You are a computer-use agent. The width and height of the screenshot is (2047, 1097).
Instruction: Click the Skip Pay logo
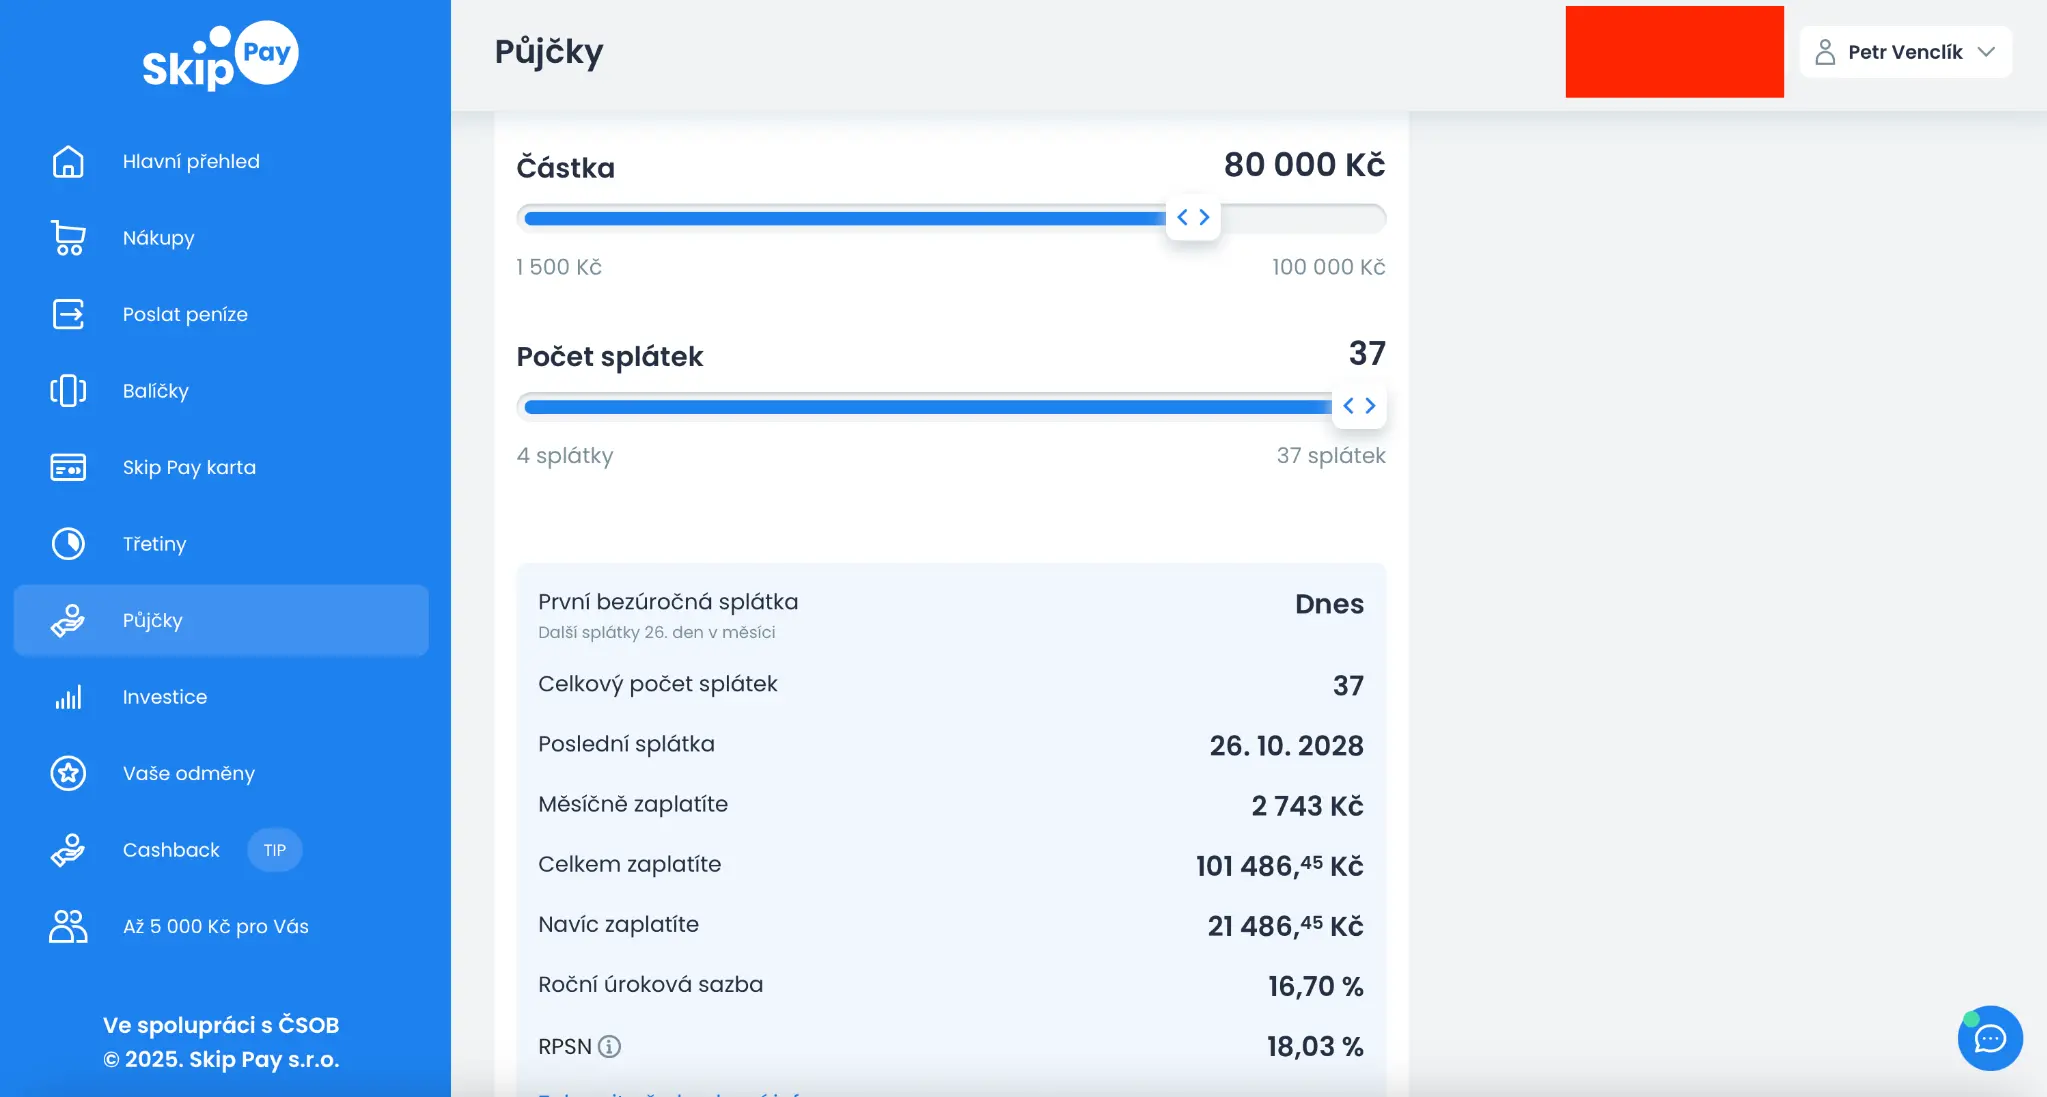coord(220,54)
